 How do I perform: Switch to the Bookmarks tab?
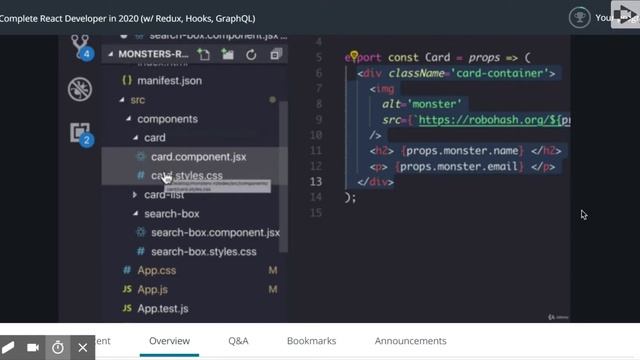pos(311,341)
